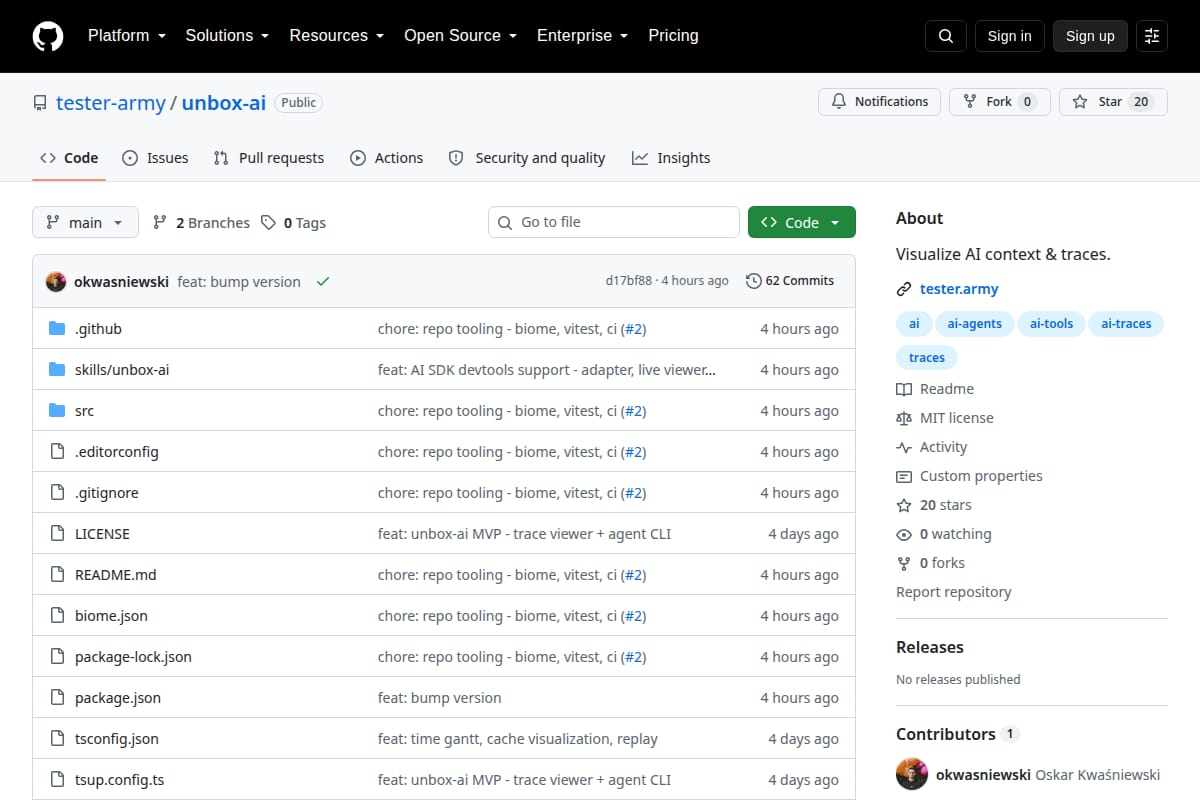The image size is (1200, 800).
Task: View the 0 Tags list
Action: [293, 222]
